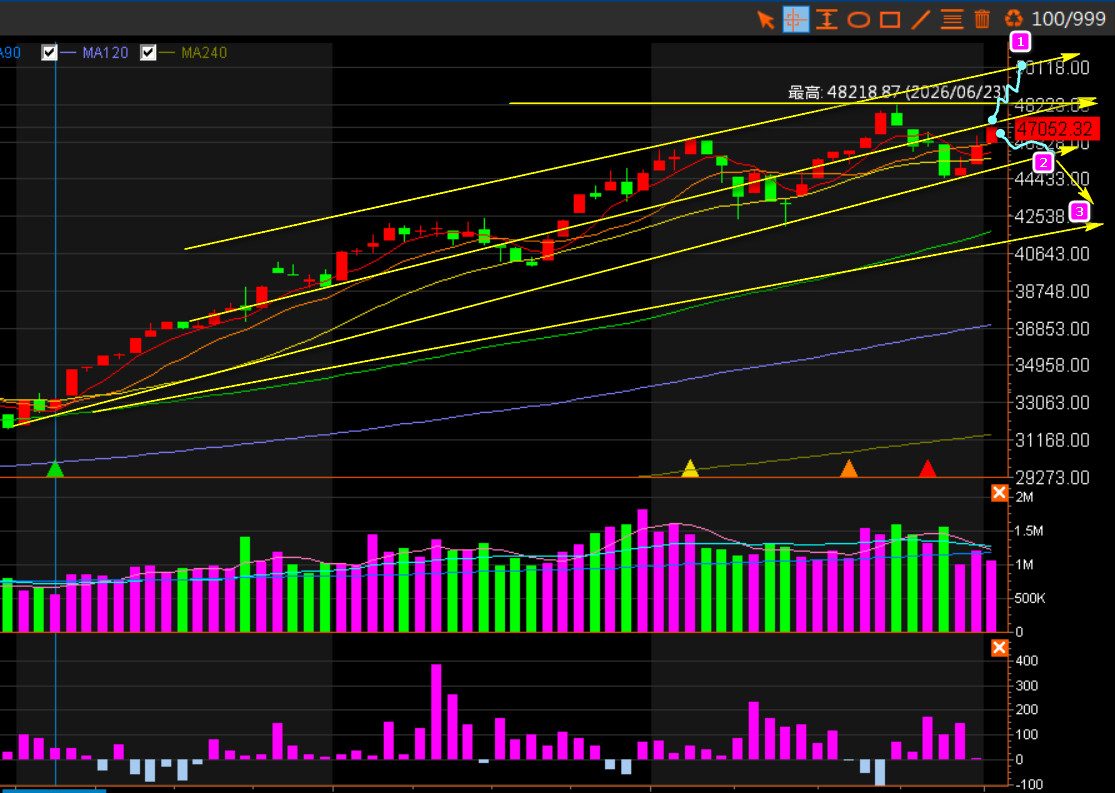Click the 1M volume axis label
The width and height of the screenshot is (1115, 793).
point(1024,565)
